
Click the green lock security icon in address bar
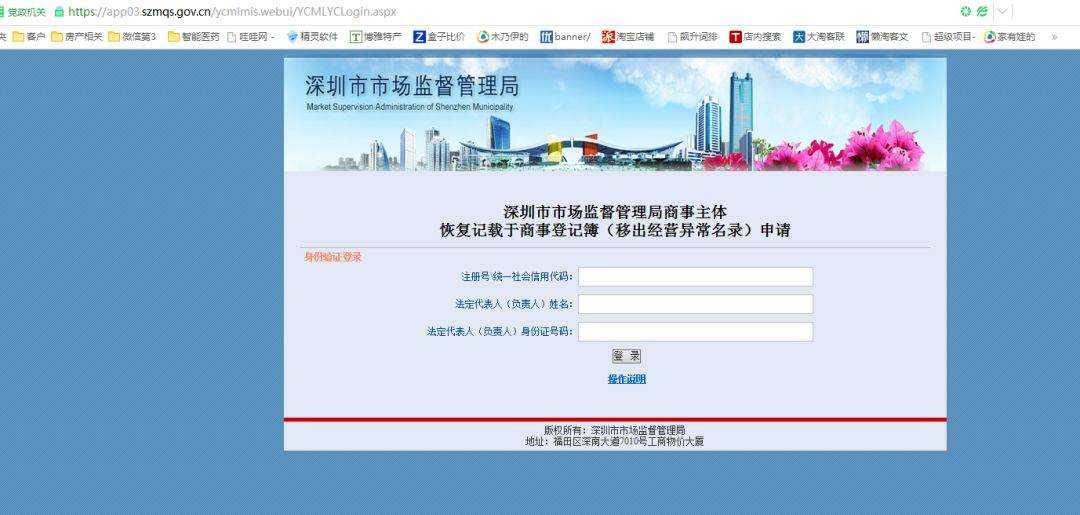point(59,12)
